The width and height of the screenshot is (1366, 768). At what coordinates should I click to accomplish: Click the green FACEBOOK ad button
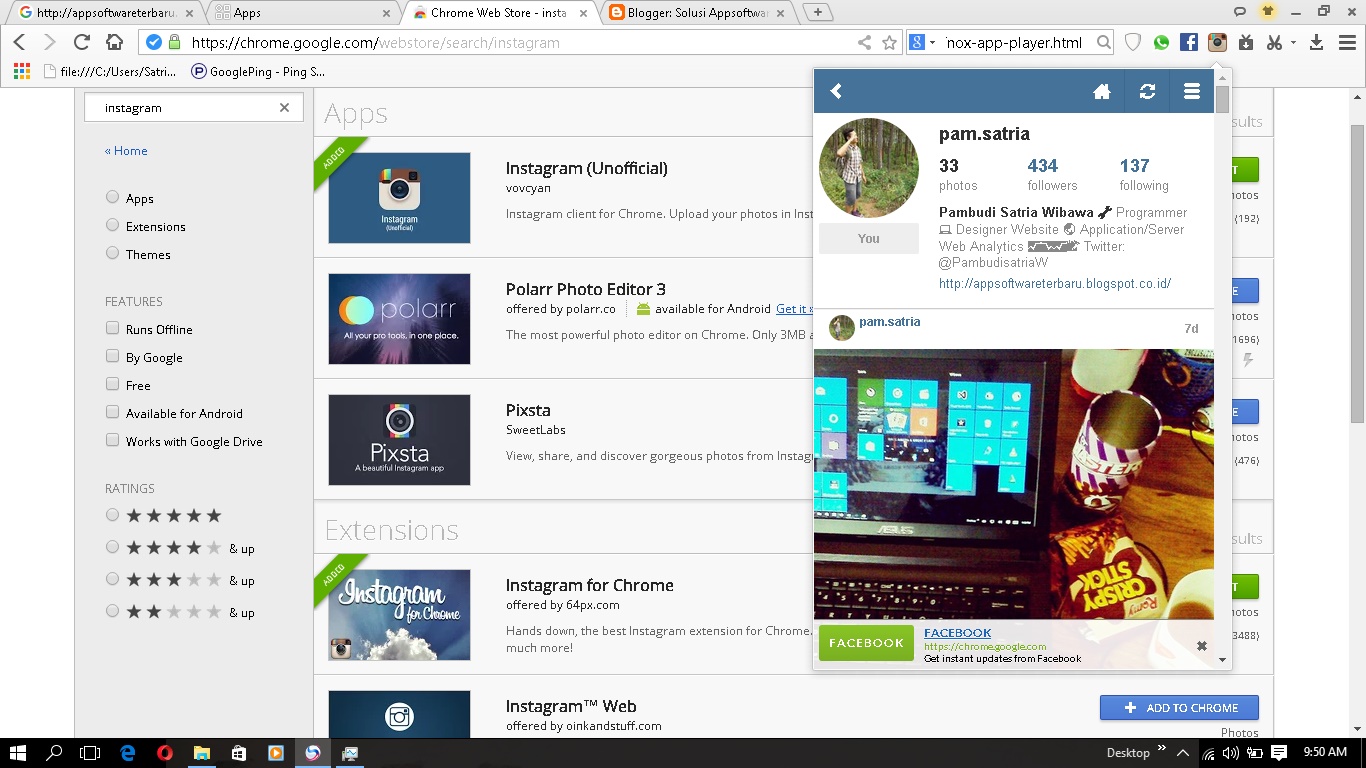click(x=866, y=643)
